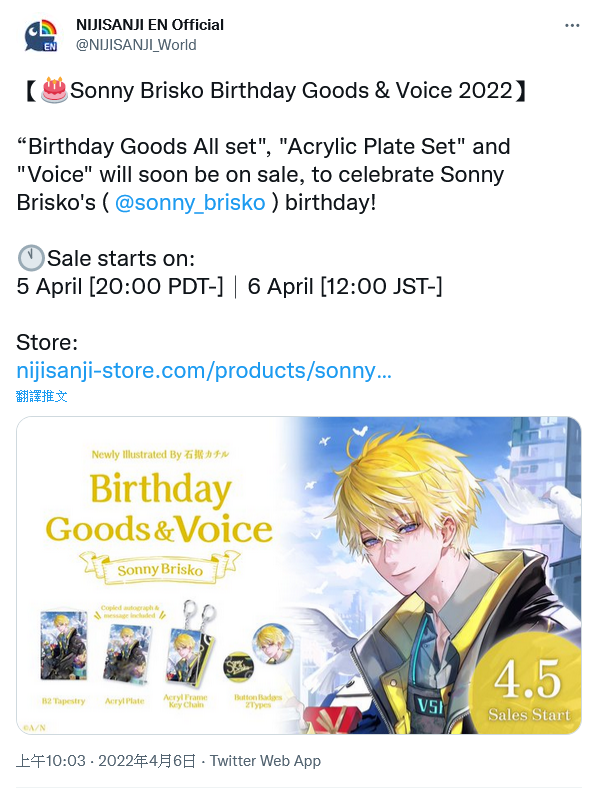This screenshot has height=788, width=598.
Task: Click the Sonny Brisko ribbon banner
Action: coord(160,569)
